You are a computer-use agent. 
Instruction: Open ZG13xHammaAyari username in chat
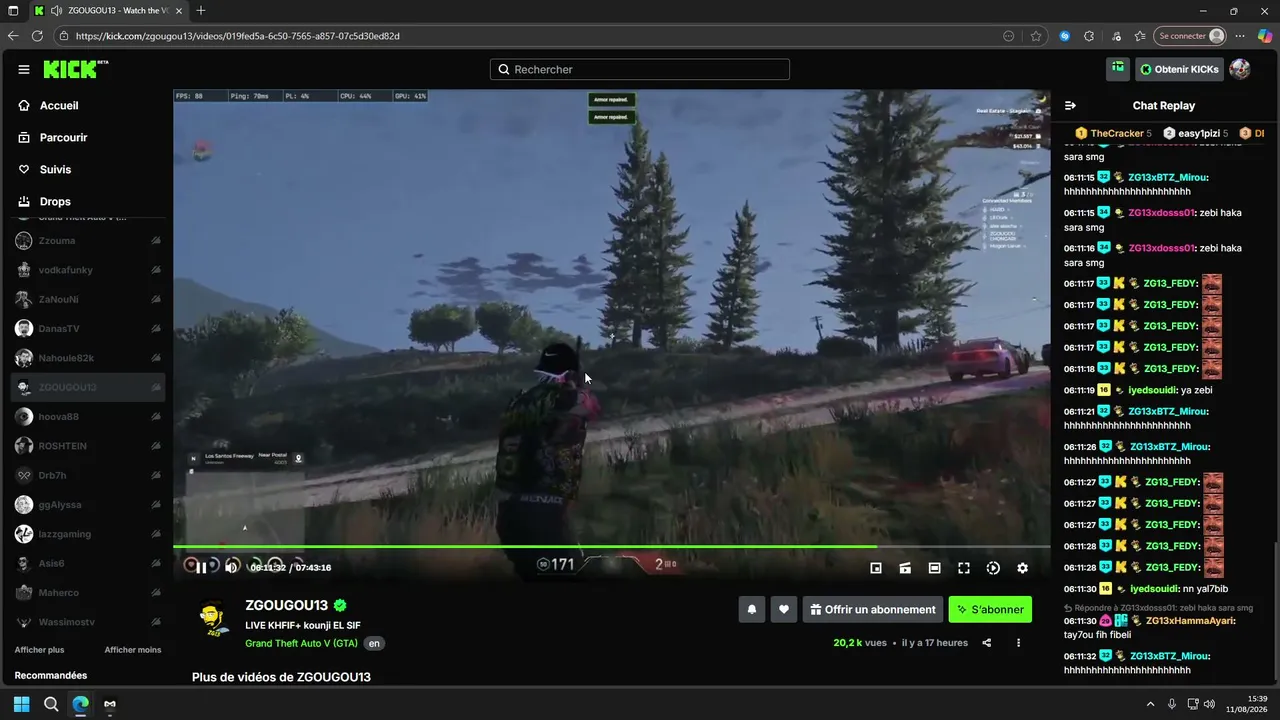click(1189, 621)
